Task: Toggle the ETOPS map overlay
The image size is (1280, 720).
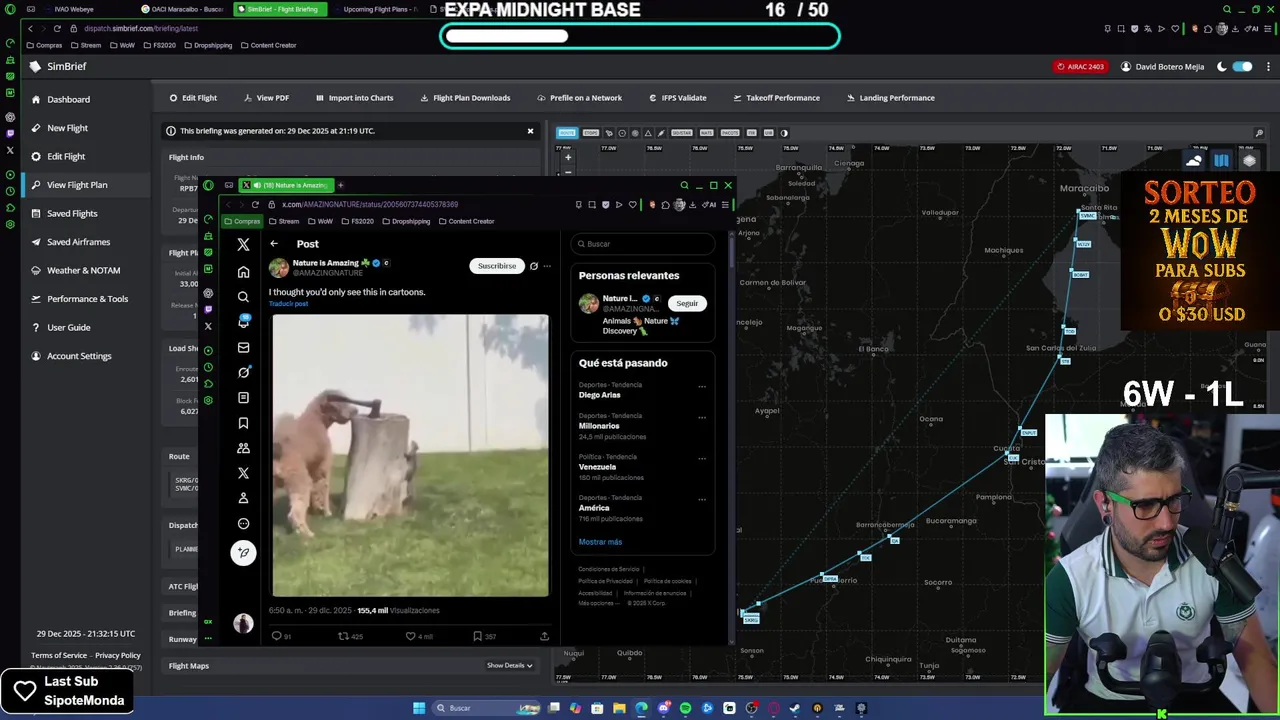Action: pos(590,133)
